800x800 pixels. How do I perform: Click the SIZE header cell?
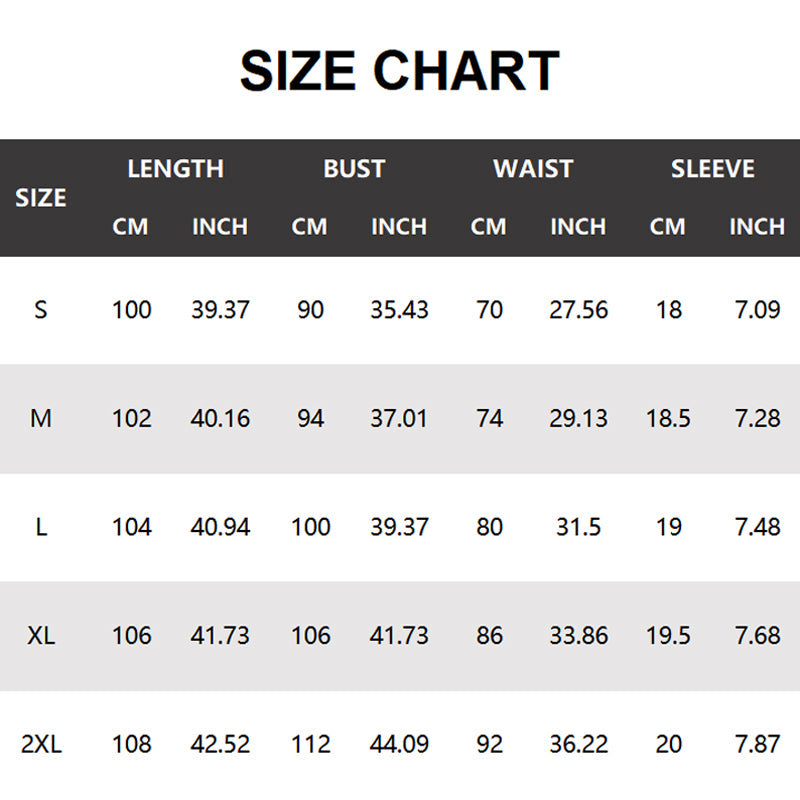(41, 198)
